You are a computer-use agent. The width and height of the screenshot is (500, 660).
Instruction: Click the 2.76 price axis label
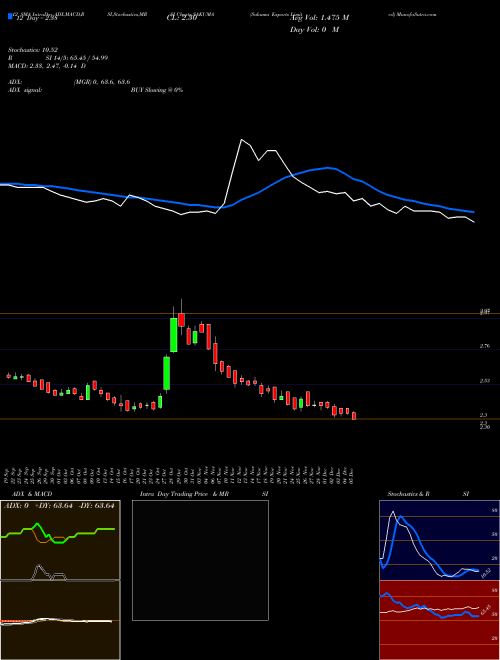[x=484, y=346]
